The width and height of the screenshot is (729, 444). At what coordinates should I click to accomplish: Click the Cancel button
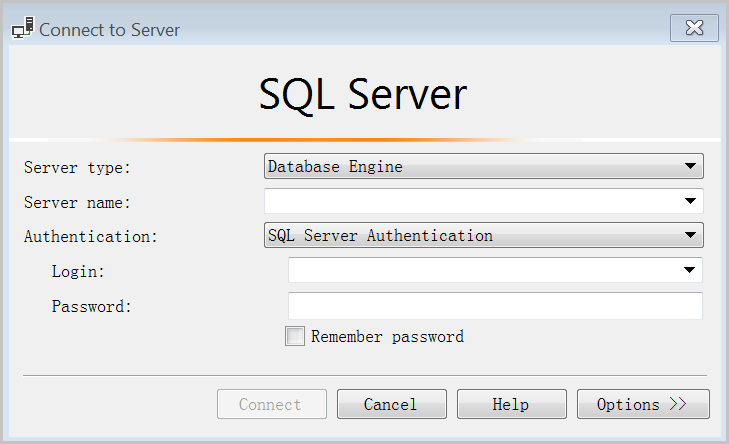[391, 404]
